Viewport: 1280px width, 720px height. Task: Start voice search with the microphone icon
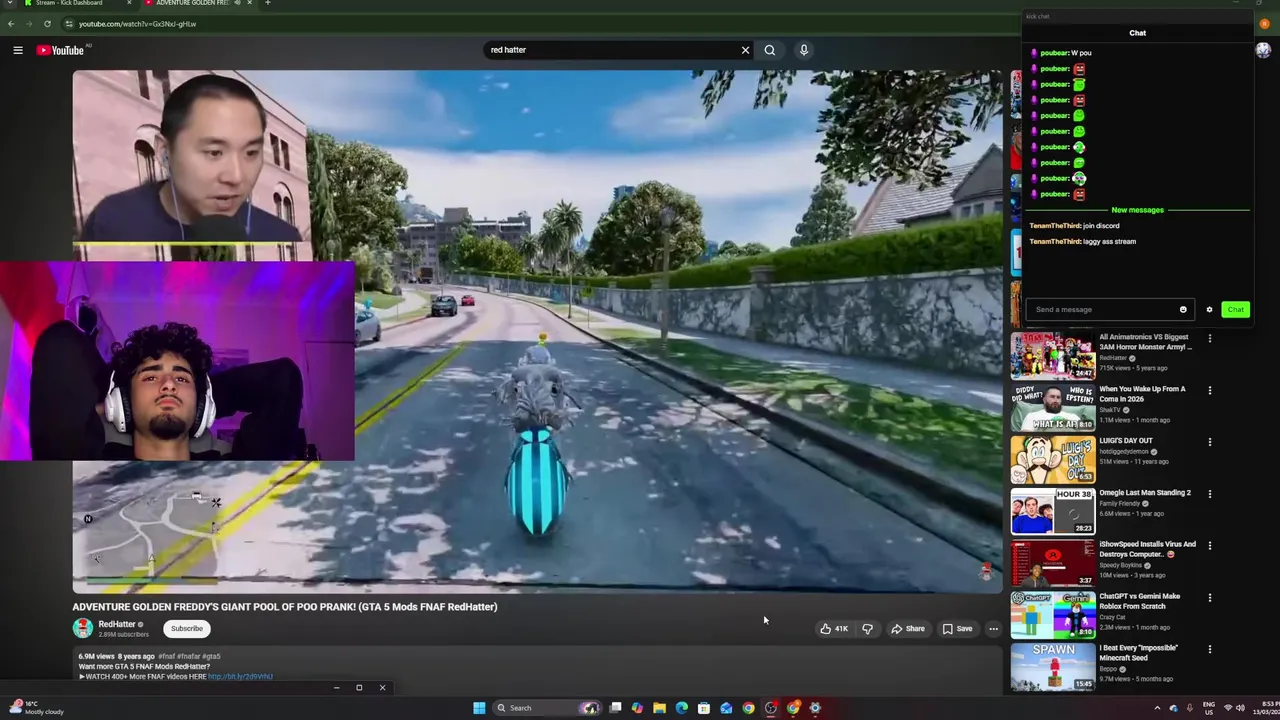coord(803,50)
